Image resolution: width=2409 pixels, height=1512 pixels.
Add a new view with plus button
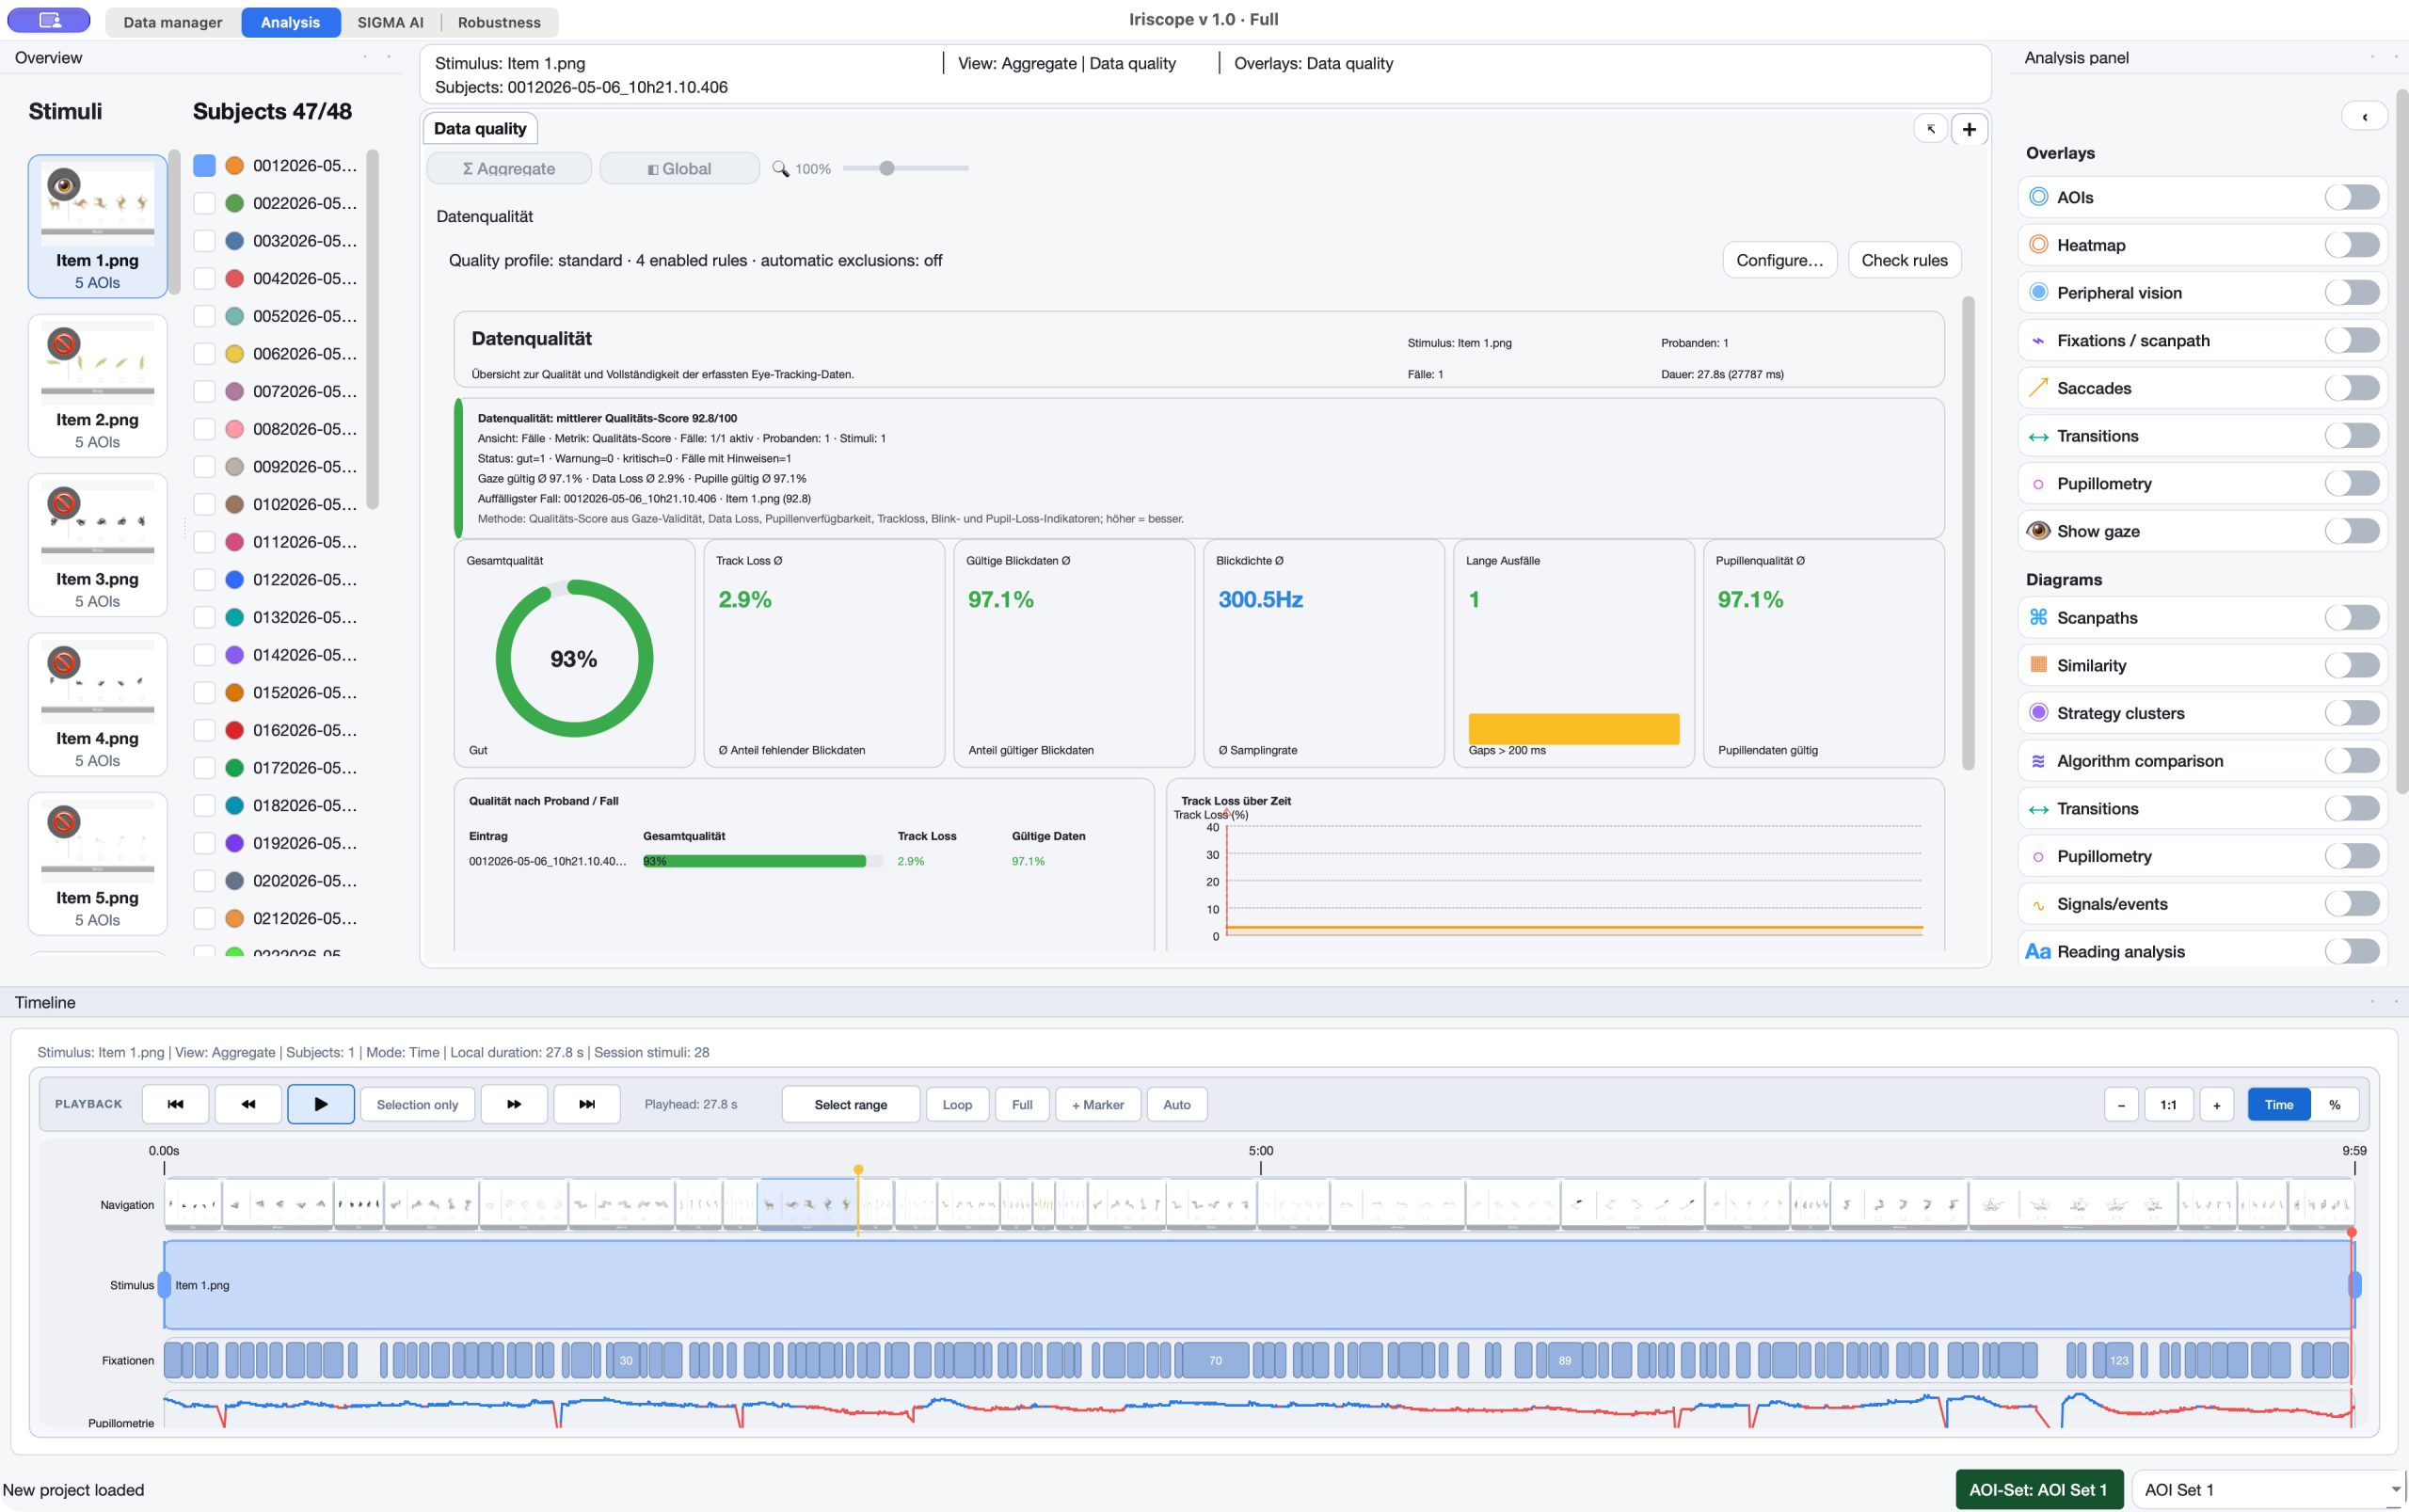tap(1969, 129)
